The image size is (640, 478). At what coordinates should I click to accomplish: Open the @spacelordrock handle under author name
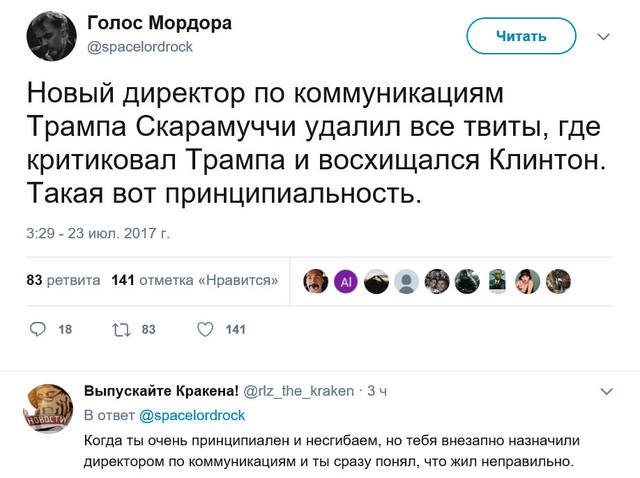point(140,47)
